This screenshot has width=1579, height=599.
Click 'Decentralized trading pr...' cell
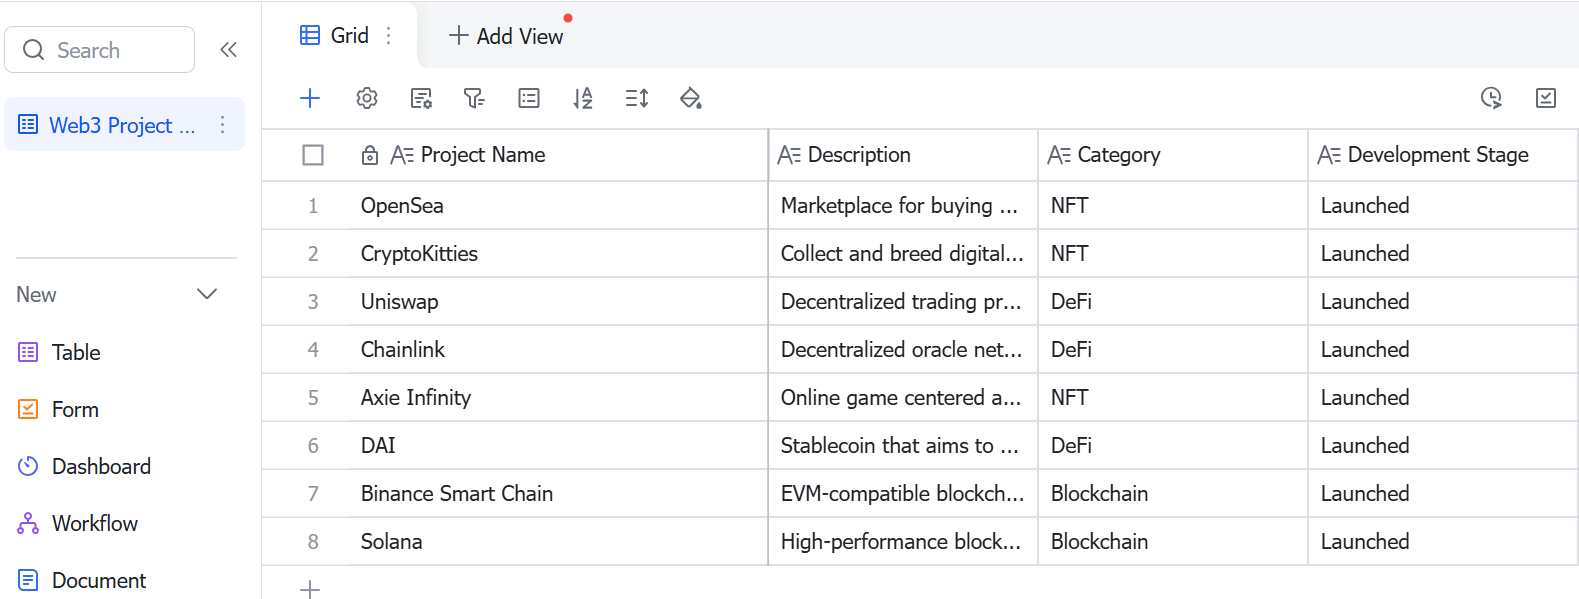[x=903, y=302]
